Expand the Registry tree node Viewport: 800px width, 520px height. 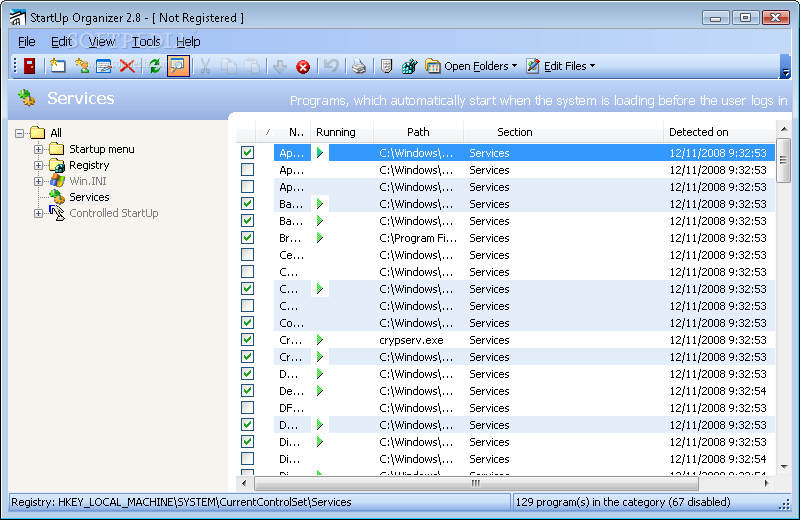pyautogui.click(x=38, y=165)
